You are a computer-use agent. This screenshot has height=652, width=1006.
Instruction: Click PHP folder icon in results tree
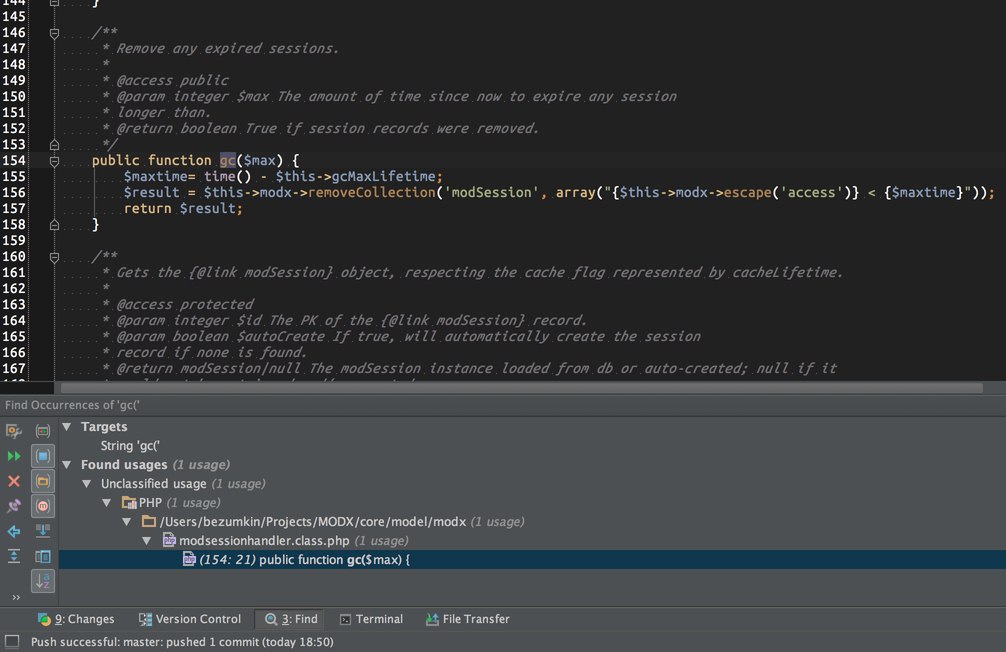pos(130,502)
